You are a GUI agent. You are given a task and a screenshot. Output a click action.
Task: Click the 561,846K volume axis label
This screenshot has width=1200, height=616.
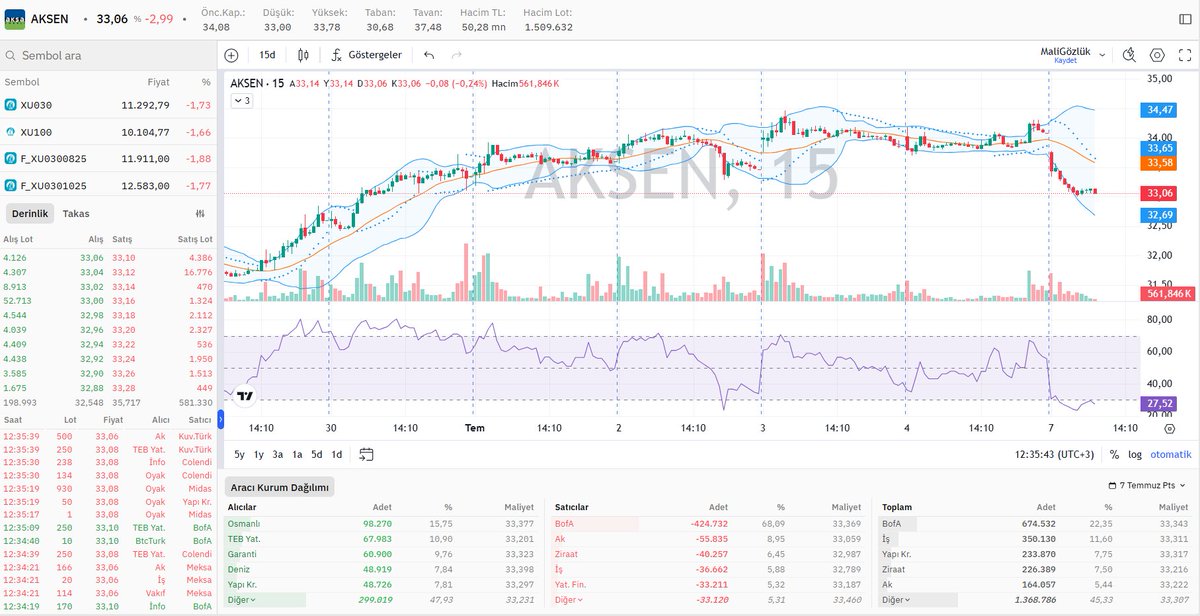(x=1168, y=293)
